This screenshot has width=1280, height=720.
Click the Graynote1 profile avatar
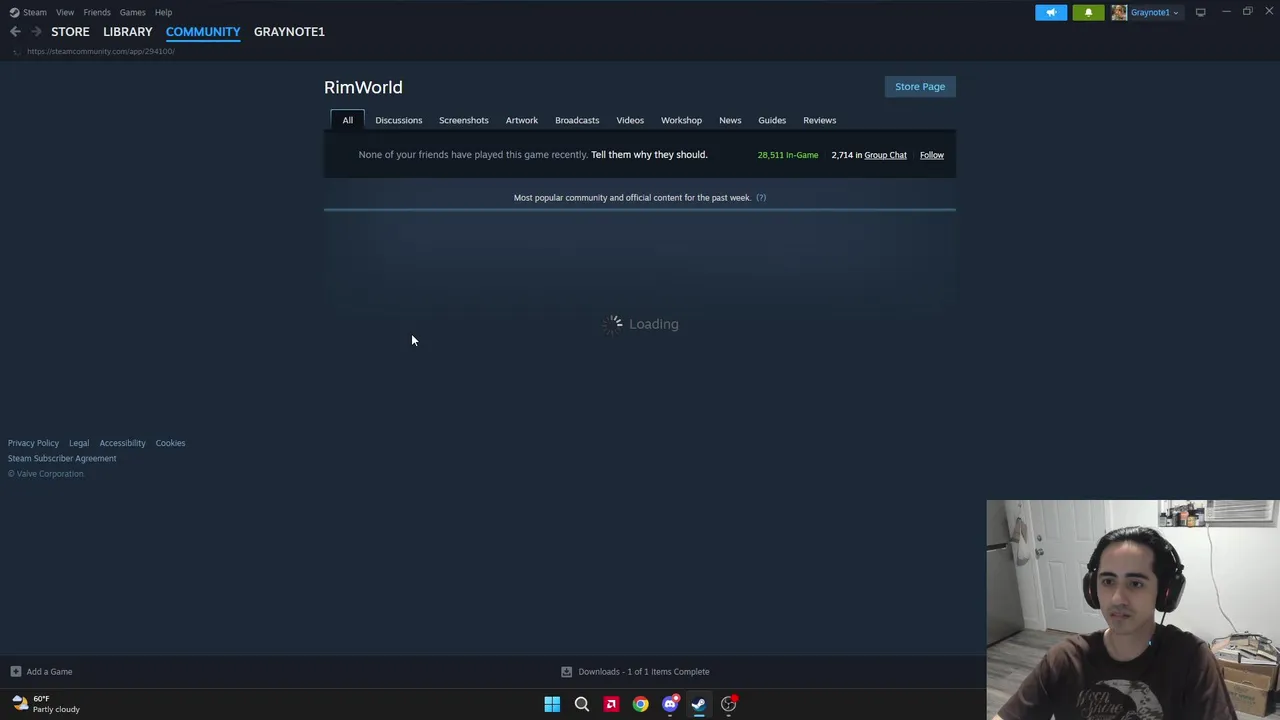click(1119, 12)
